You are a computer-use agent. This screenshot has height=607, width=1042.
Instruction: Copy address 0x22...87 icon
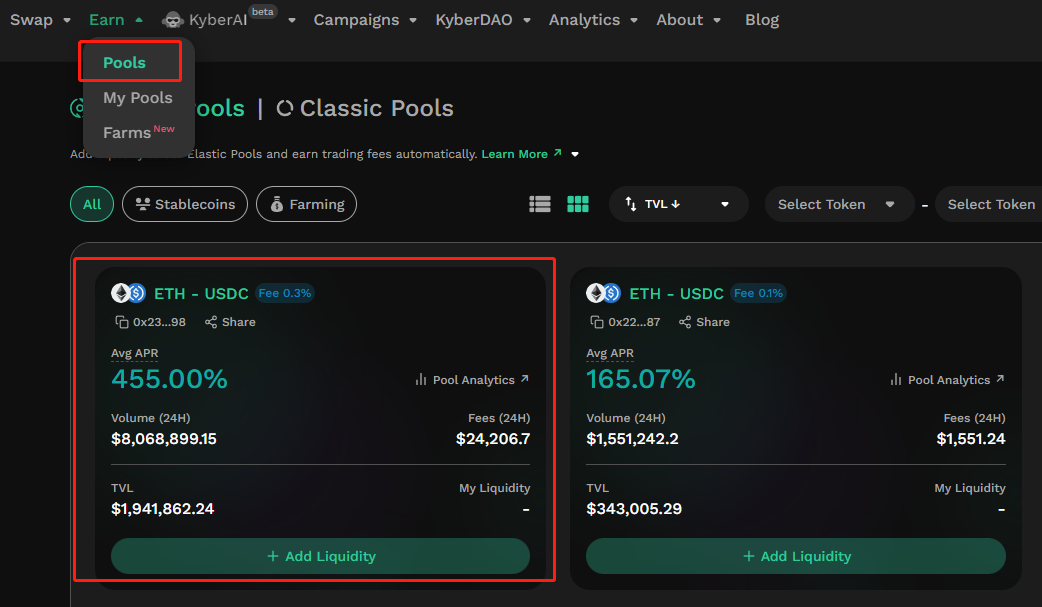click(597, 322)
